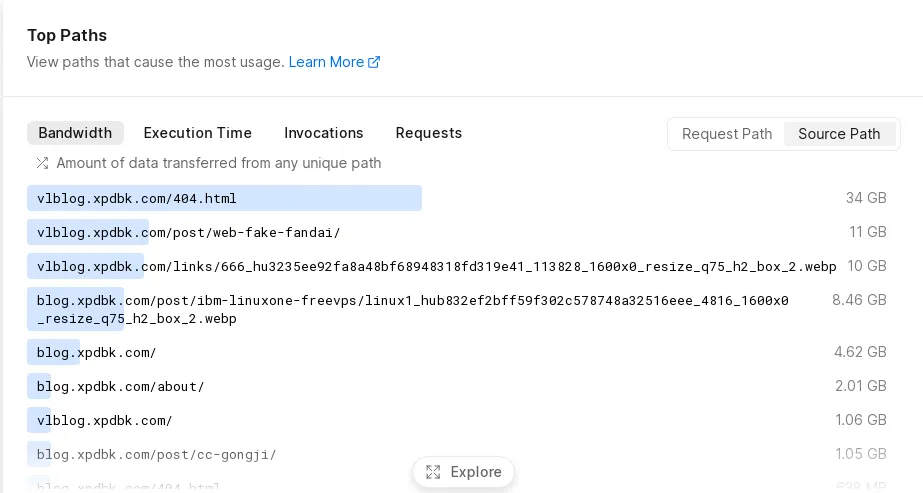
Task: Click the shuffle icon beside data transferred description
Action: click(x=42, y=163)
